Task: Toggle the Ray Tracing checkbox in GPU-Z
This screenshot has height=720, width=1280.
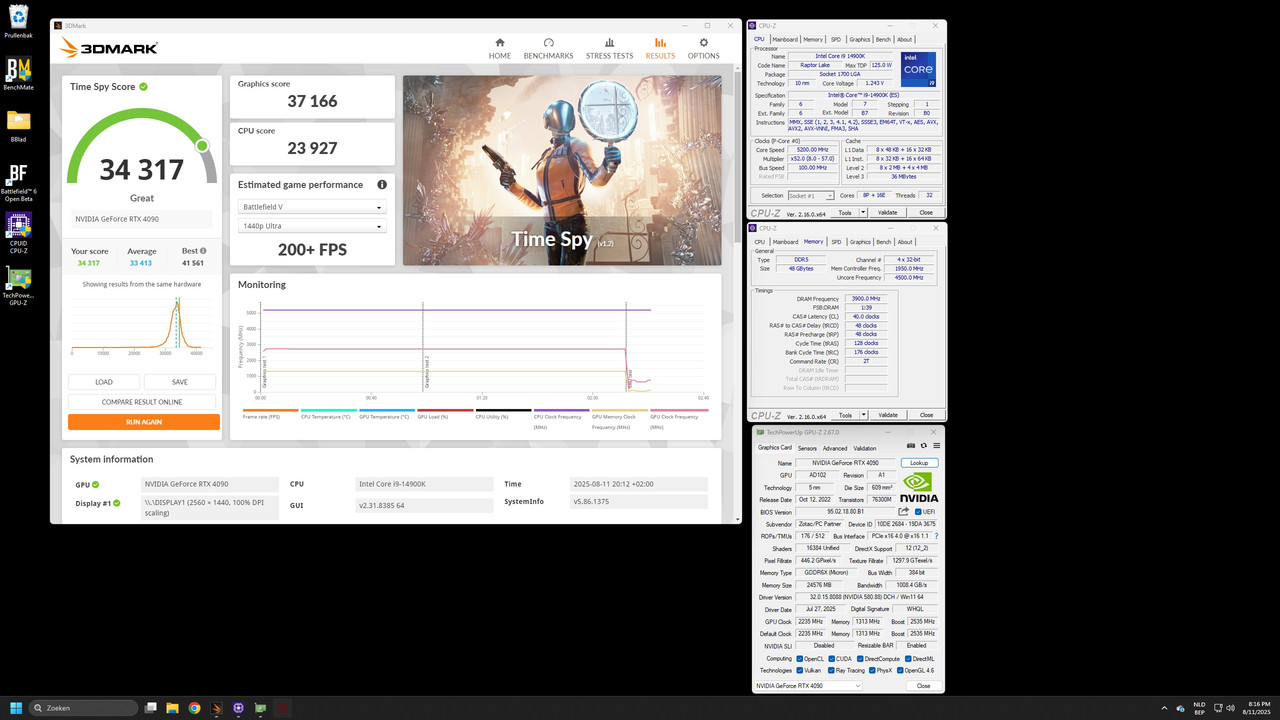Action: pyautogui.click(x=830, y=670)
